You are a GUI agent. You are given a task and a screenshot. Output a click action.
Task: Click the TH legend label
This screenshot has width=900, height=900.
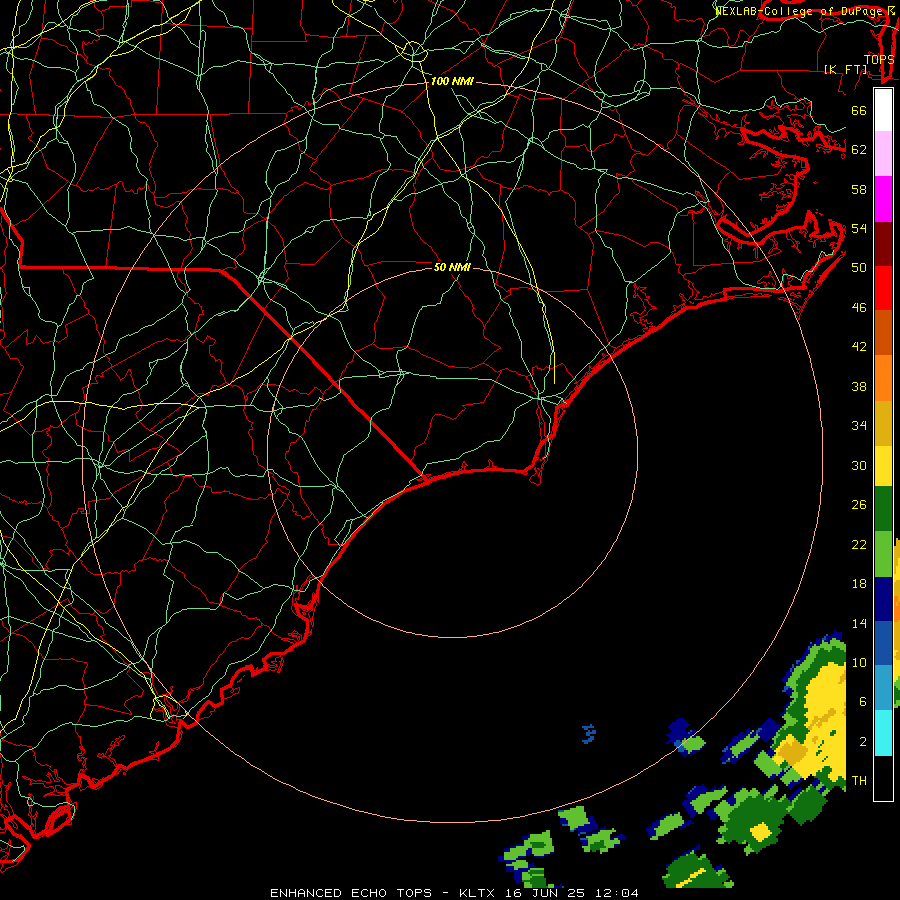pos(859,781)
